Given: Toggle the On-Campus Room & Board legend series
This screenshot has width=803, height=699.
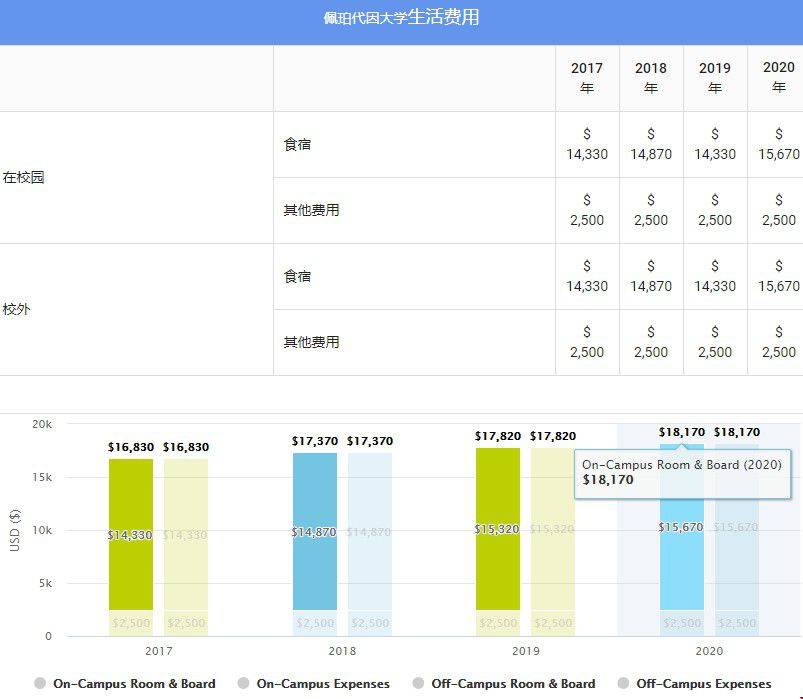Looking at the screenshot, I should click(125, 684).
